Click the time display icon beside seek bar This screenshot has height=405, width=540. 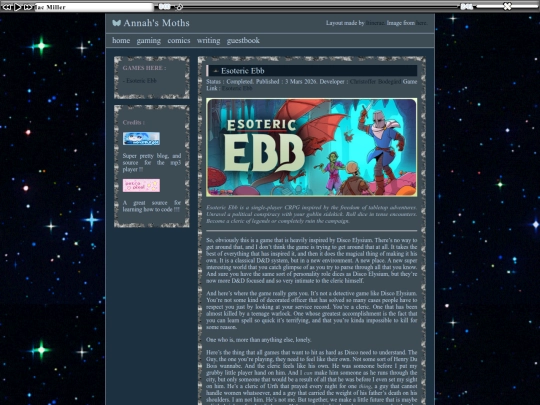[164, 6]
